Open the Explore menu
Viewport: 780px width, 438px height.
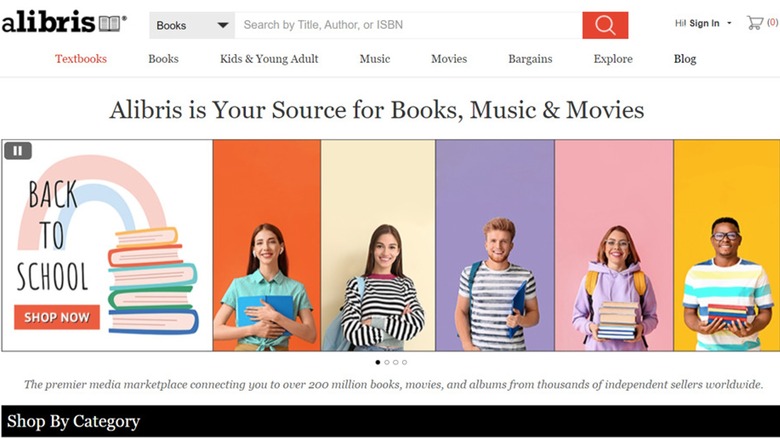pos(613,59)
